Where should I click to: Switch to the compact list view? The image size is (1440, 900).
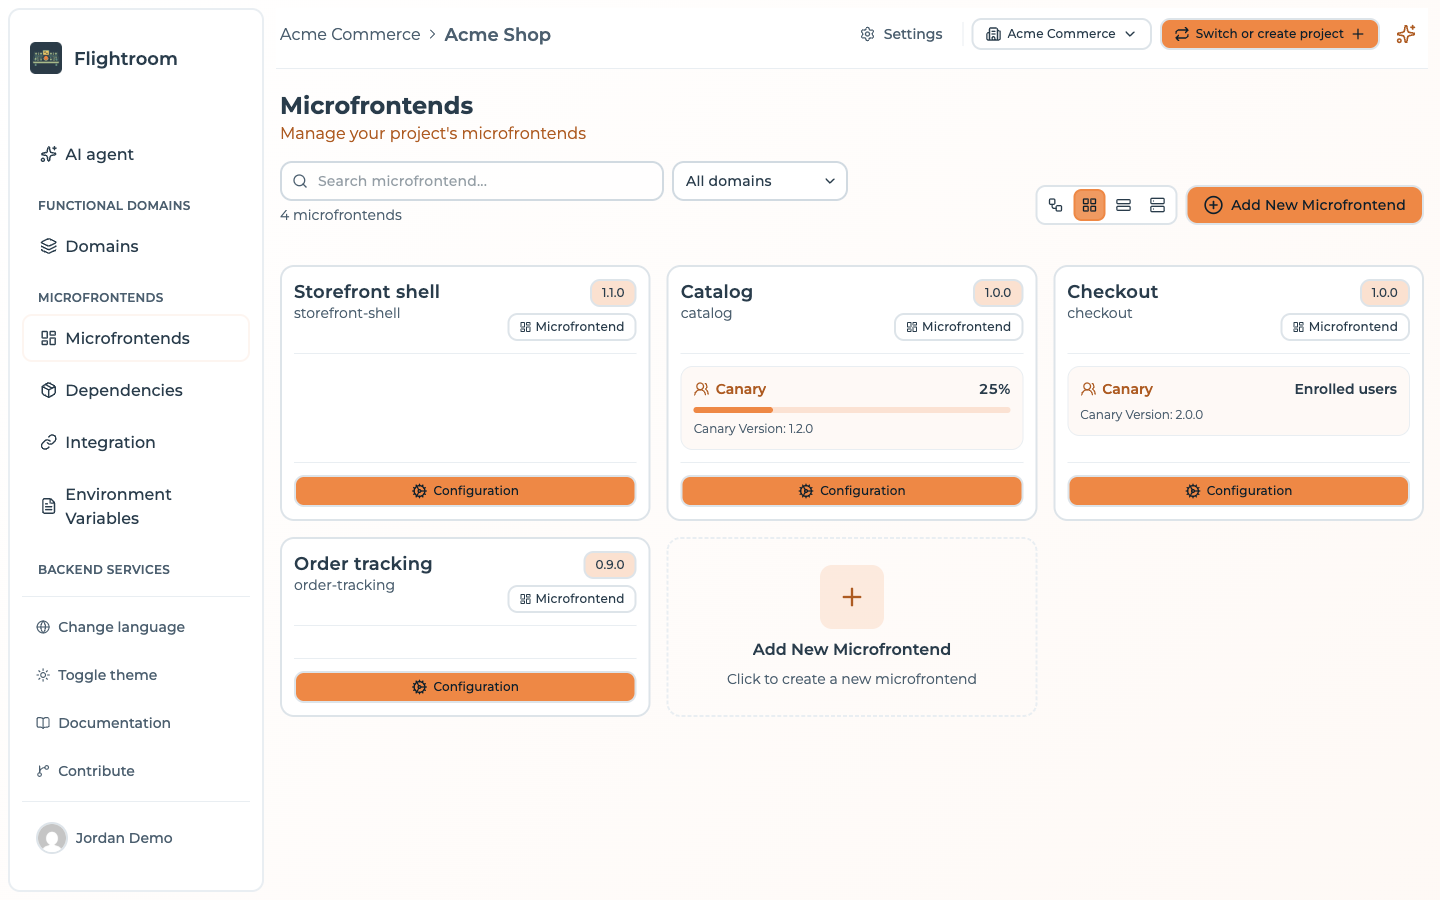pos(1124,205)
